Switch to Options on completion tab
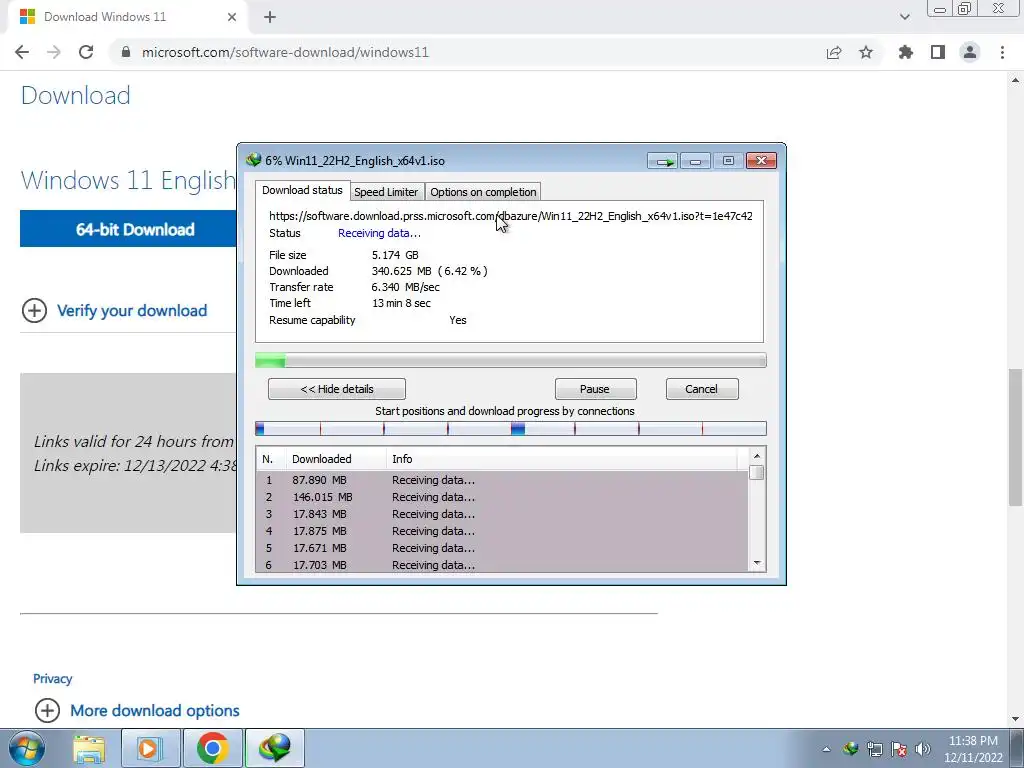This screenshot has width=1024, height=768. [x=483, y=192]
